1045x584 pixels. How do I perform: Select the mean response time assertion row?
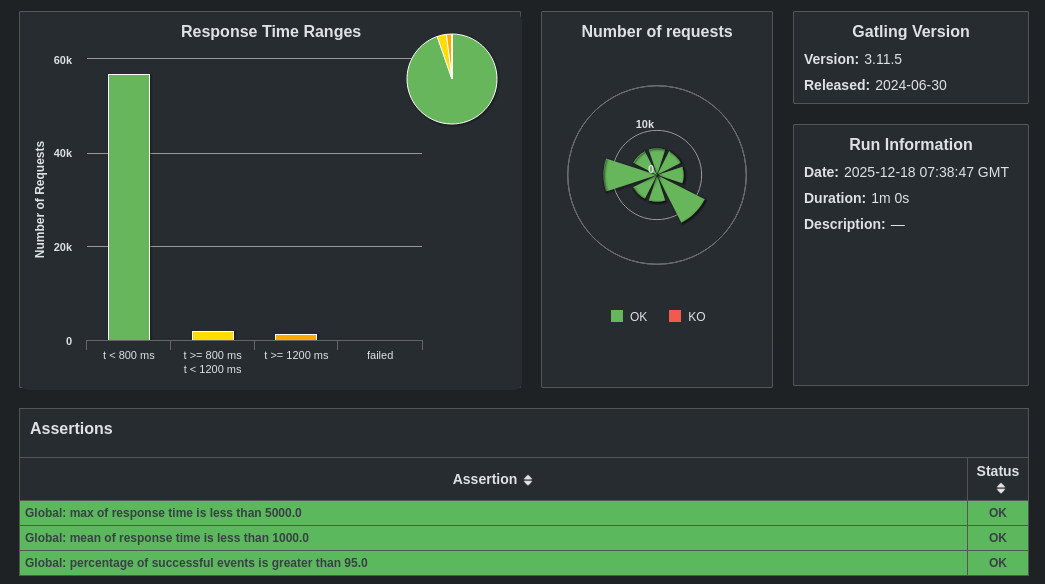click(524, 538)
